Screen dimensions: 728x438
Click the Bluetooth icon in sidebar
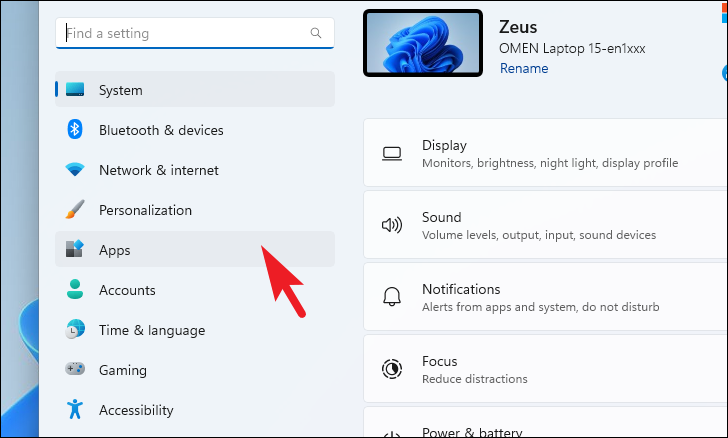[x=75, y=129]
